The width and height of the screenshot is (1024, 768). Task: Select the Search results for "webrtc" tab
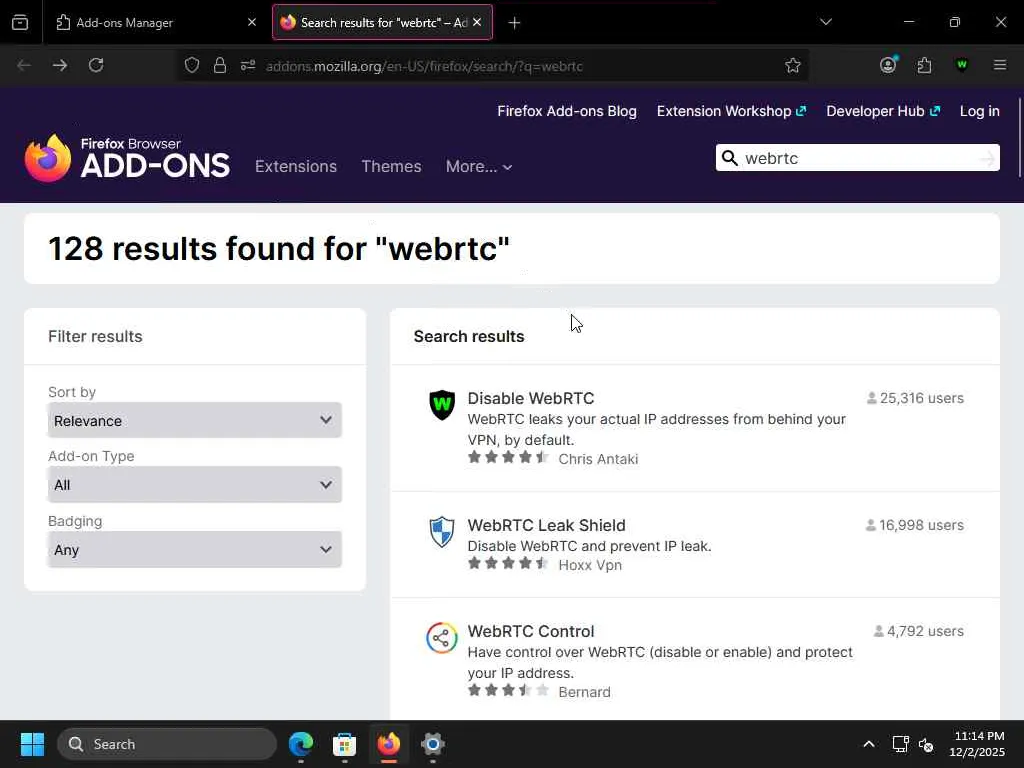click(382, 23)
